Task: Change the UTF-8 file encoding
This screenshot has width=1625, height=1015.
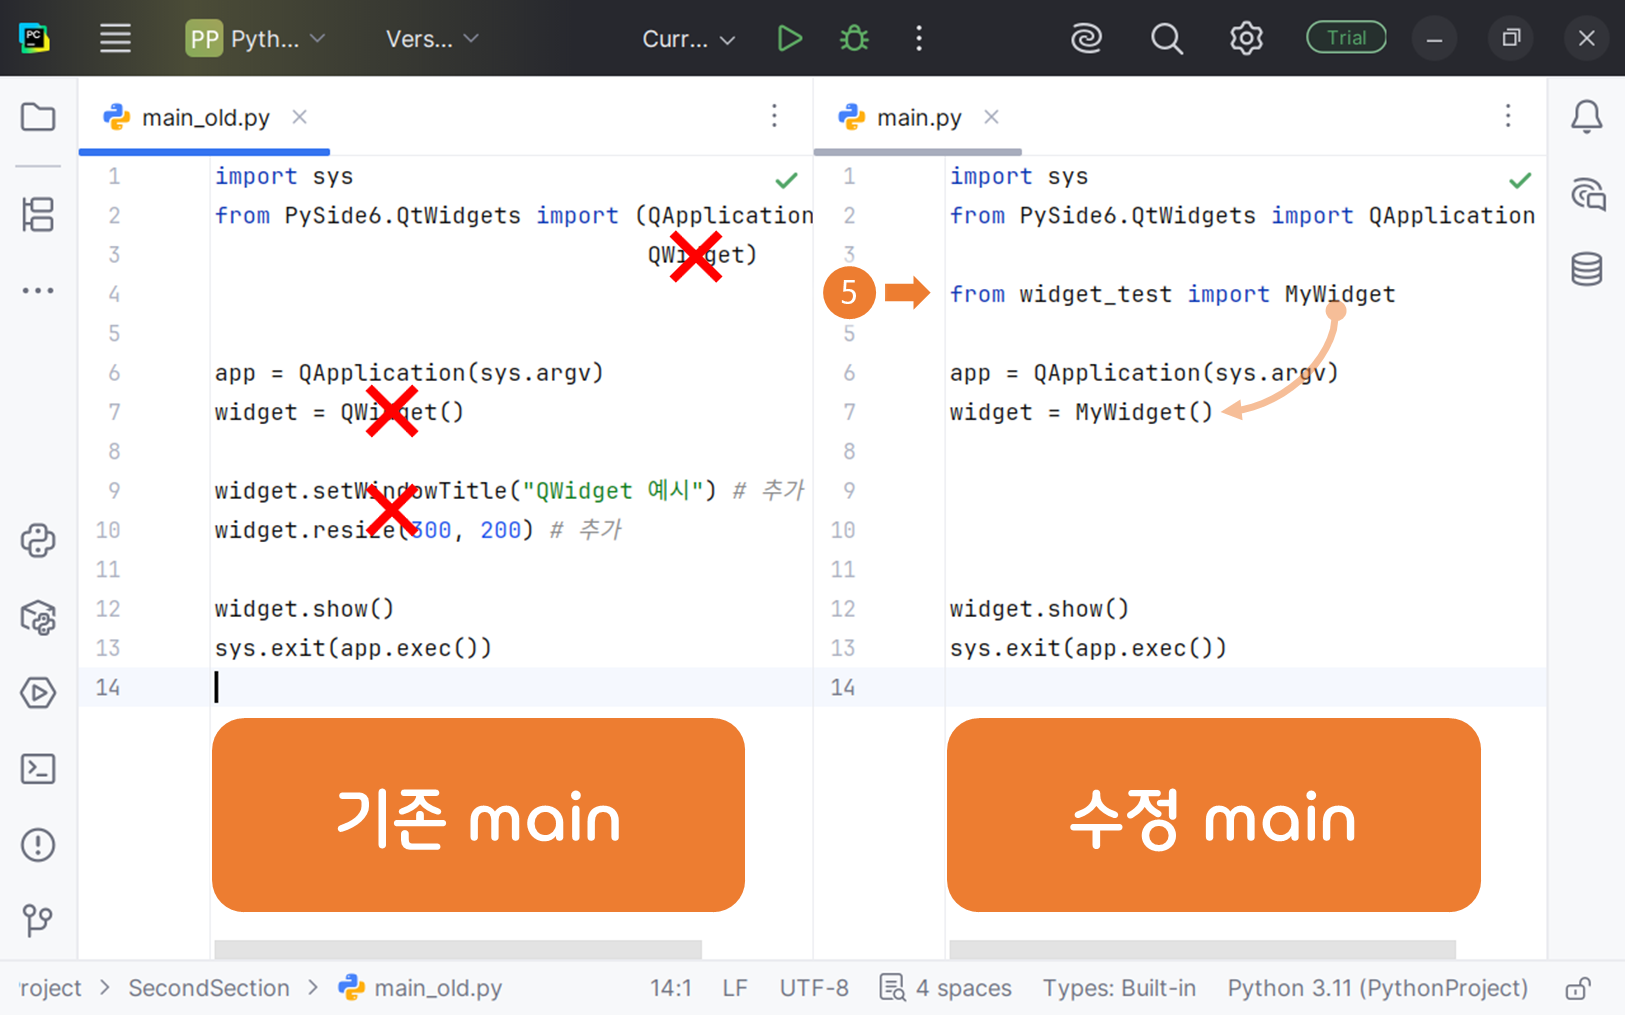Action: tap(814, 988)
